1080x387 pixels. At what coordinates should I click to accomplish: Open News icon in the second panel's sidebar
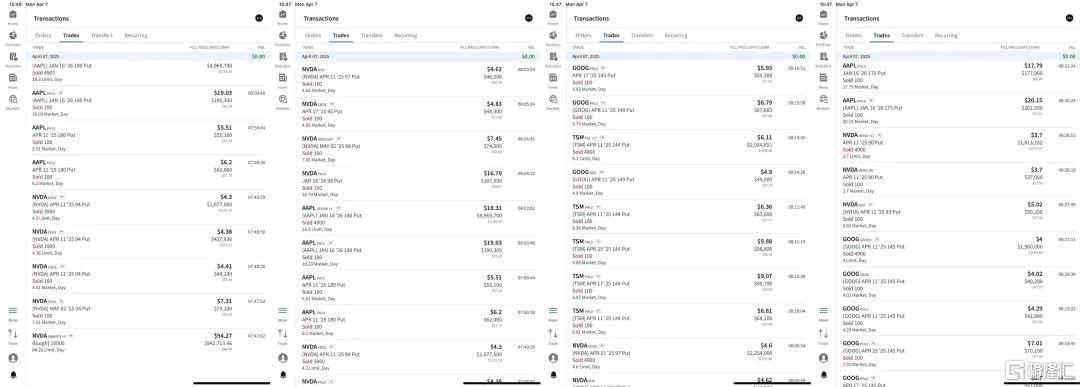coord(283,79)
